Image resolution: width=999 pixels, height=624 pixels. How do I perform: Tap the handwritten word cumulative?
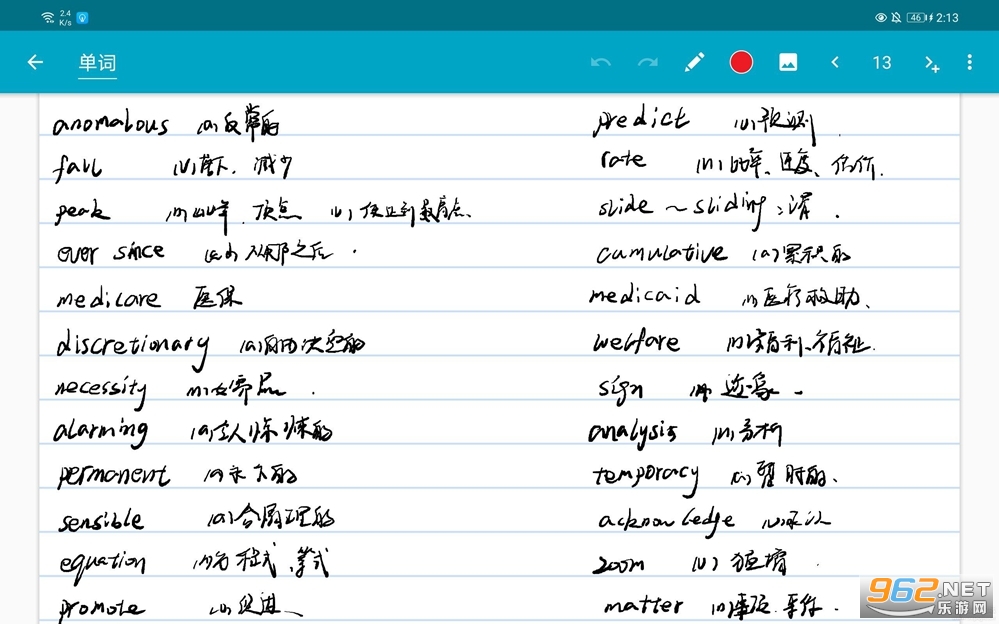click(661, 253)
